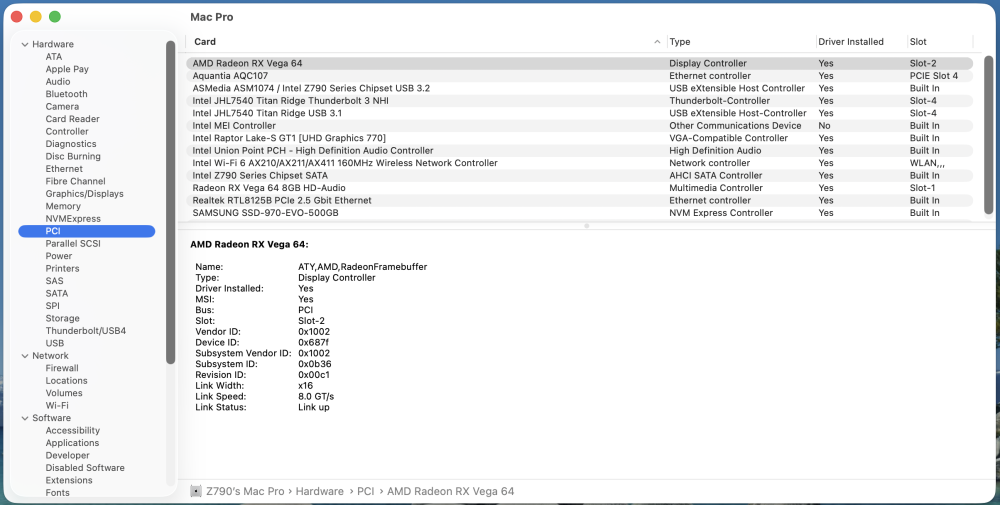Select Radeon RX Vega 64 8GB HD-Audio row
The image size is (1000, 505).
click(x=579, y=188)
